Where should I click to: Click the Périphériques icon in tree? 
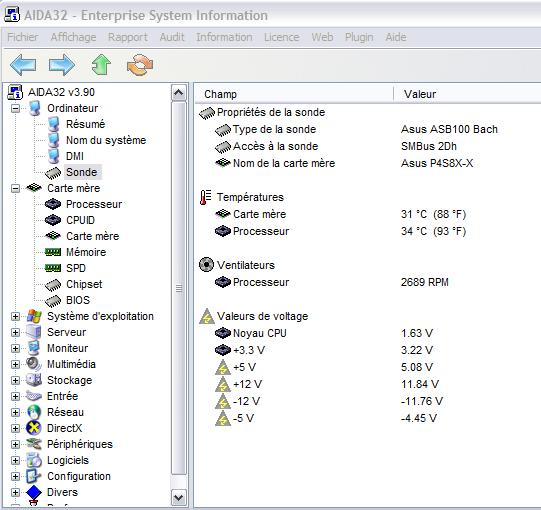[x=34, y=444]
